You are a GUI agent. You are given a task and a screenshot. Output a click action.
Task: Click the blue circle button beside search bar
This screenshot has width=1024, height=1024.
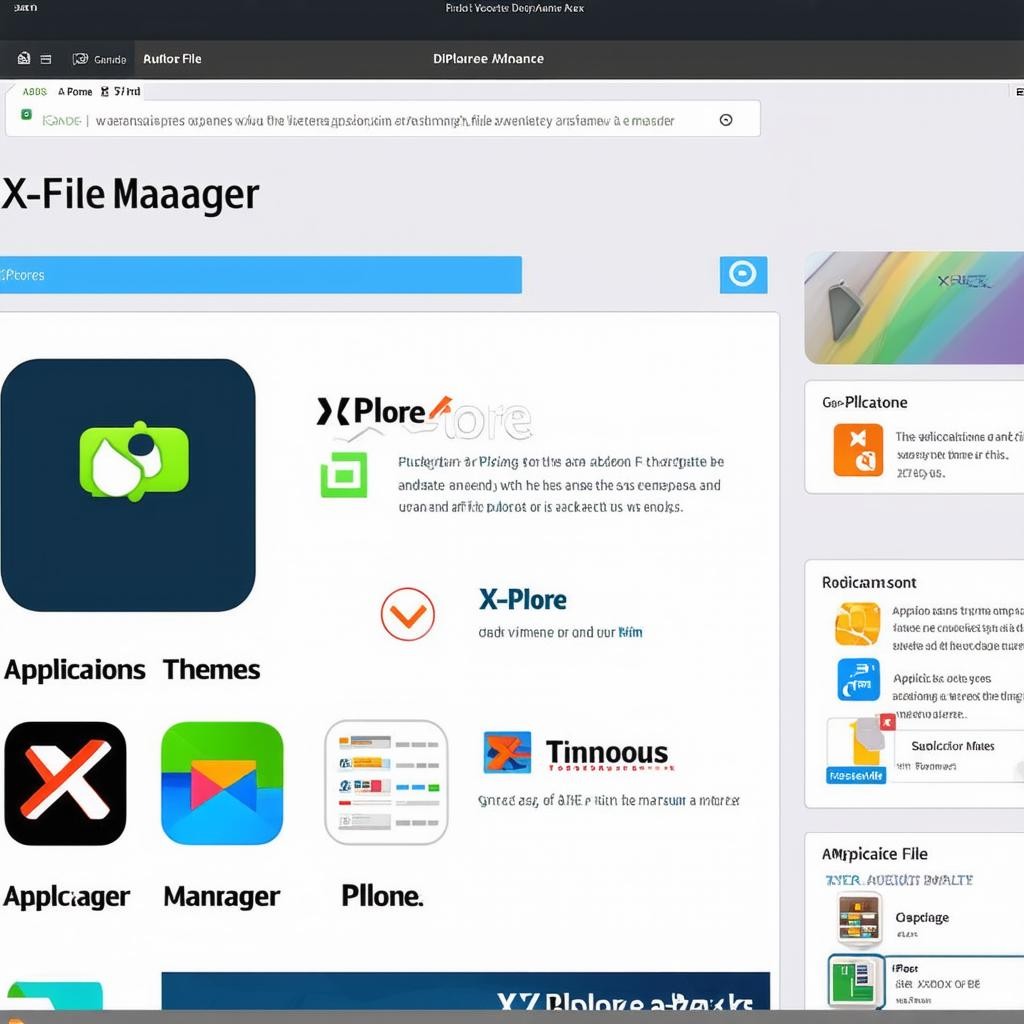(x=743, y=274)
